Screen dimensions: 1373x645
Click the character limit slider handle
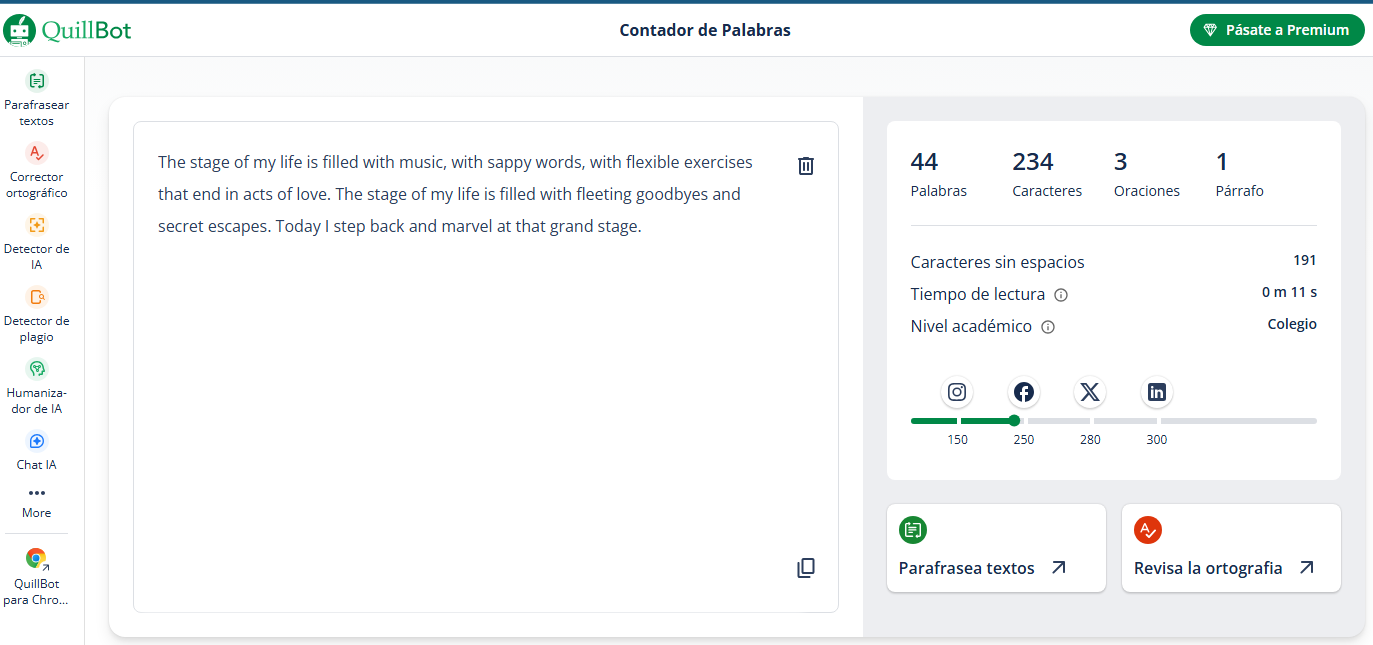[1014, 421]
